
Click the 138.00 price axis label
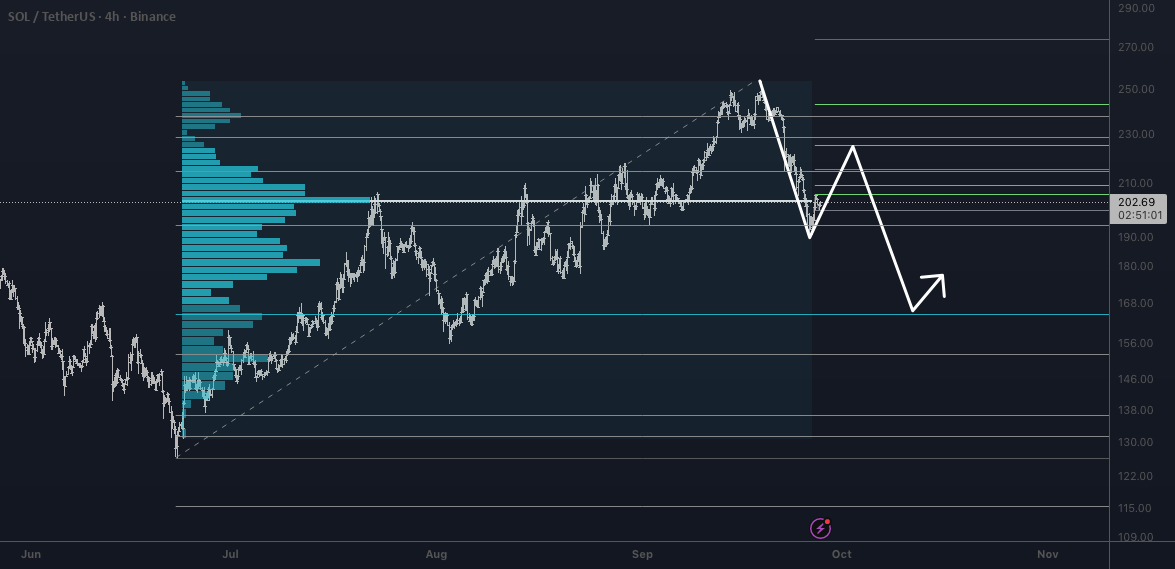click(1136, 410)
